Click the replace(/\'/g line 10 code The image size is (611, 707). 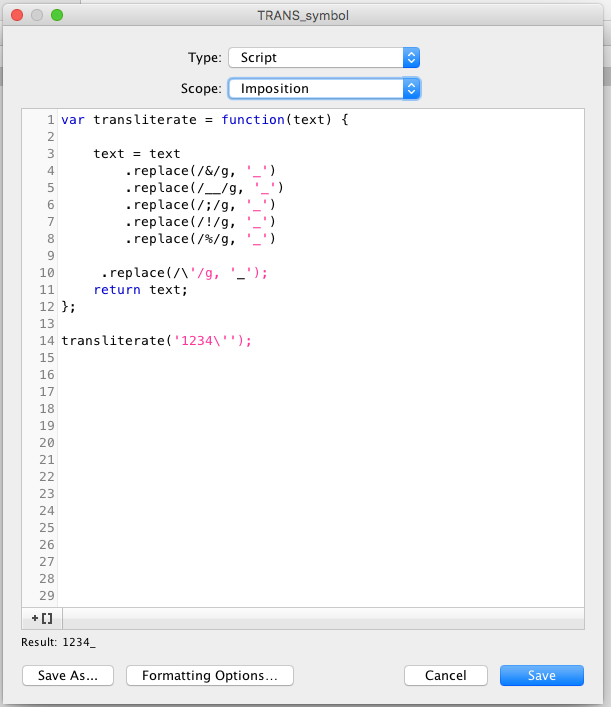click(184, 273)
